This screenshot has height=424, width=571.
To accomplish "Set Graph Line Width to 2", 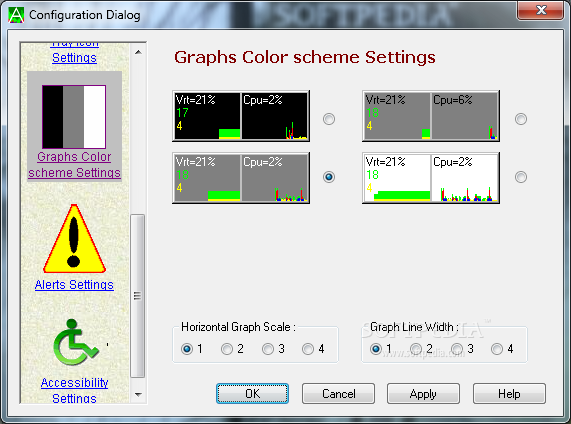I will (x=416, y=349).
